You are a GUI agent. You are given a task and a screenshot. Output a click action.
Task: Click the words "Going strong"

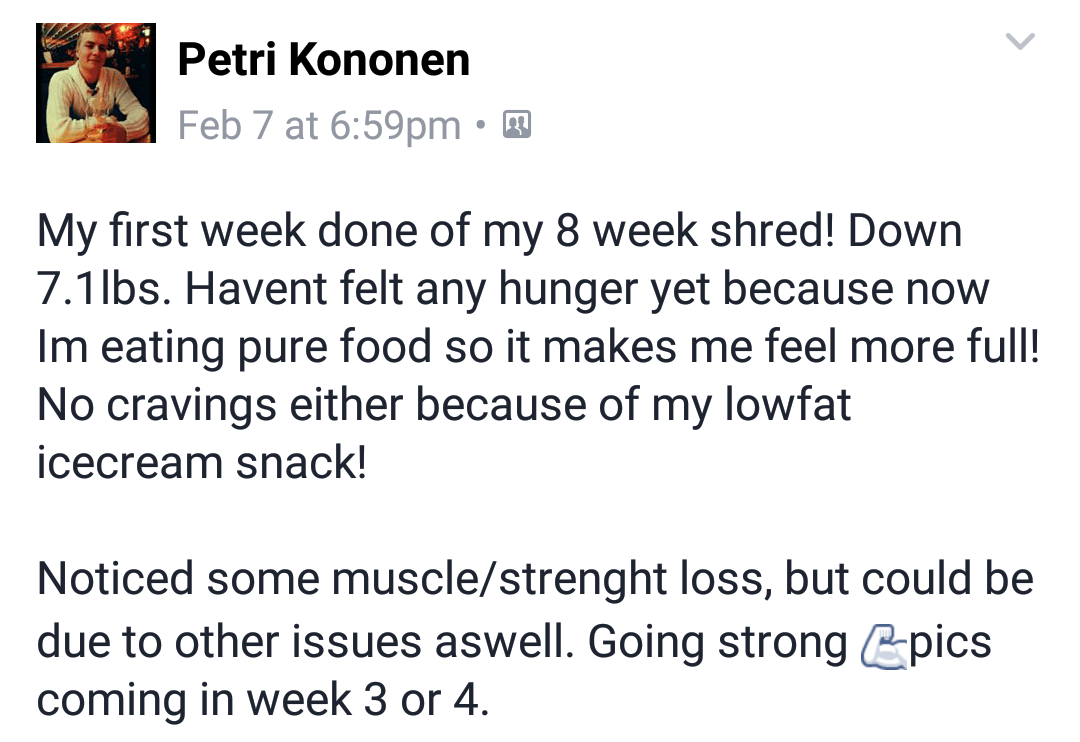(718, 640)
